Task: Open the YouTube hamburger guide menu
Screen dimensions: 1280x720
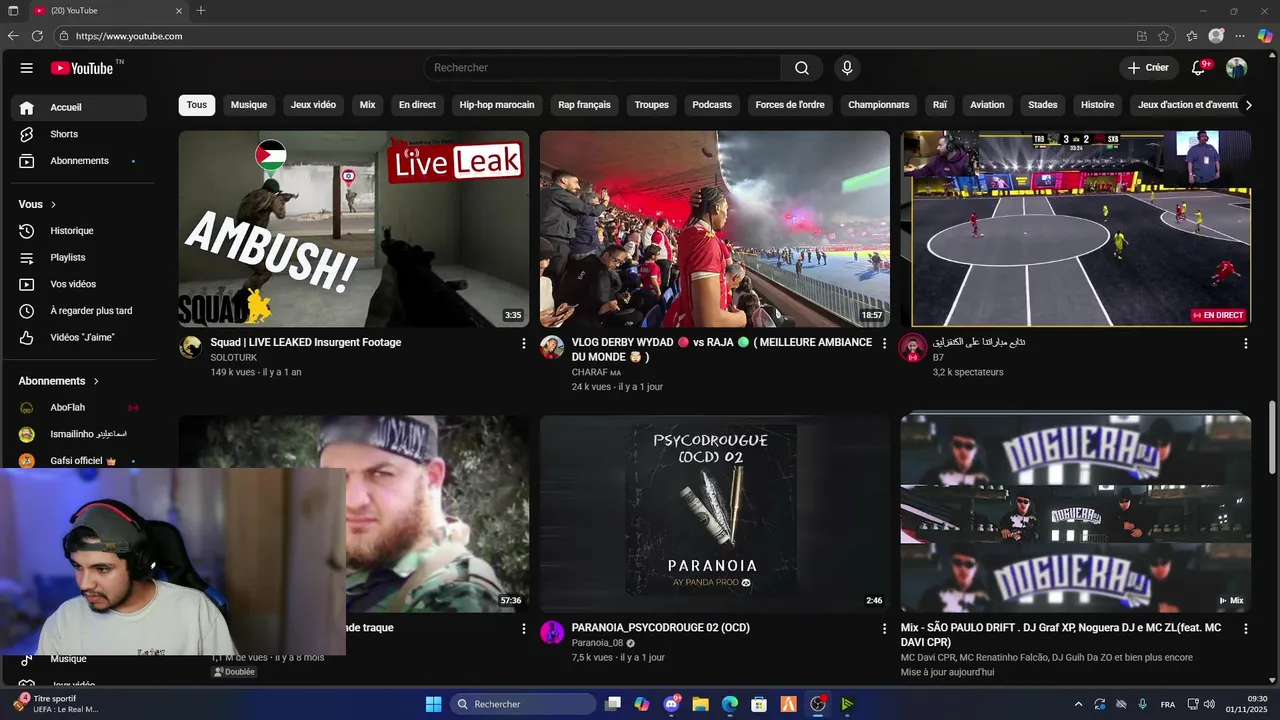Action: point(27,68)
